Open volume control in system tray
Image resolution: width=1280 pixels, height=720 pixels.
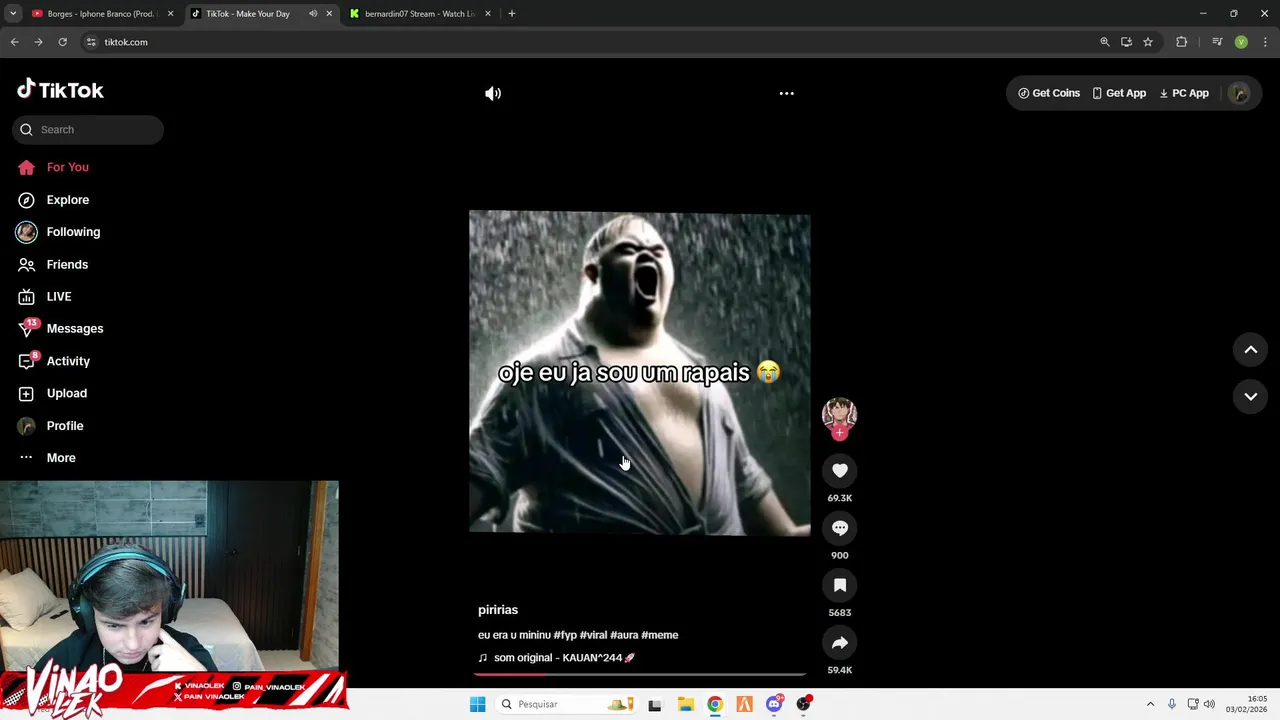[1209, 704]
